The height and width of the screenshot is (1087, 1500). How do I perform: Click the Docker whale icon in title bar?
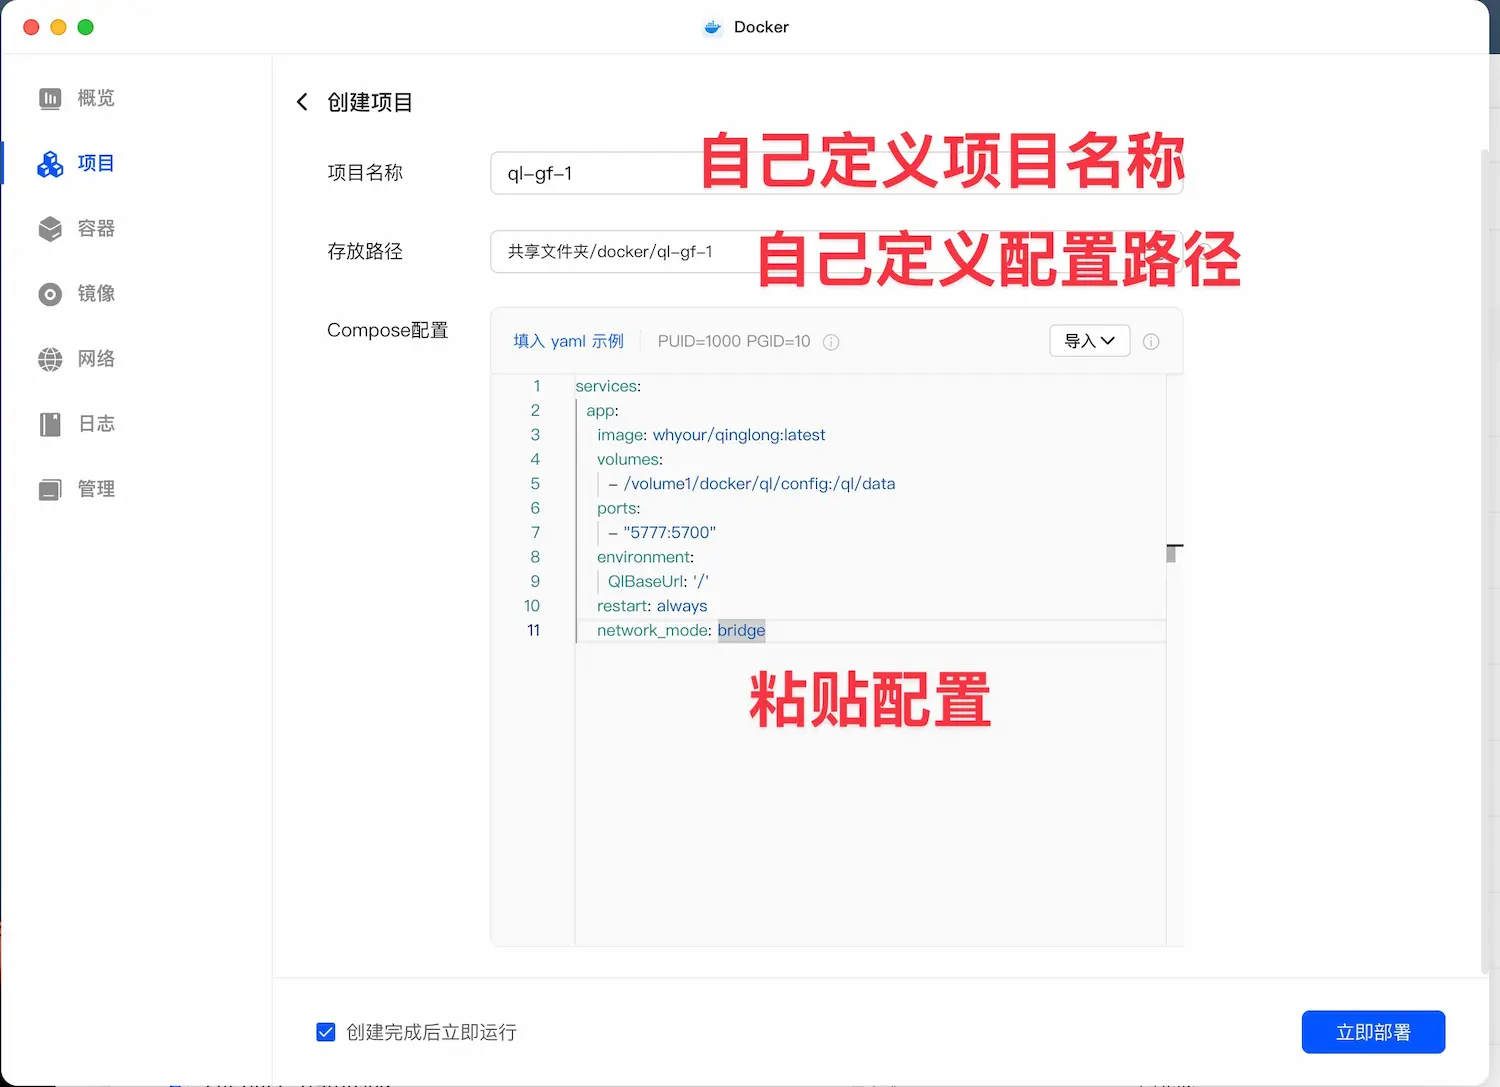coord(713,27)
